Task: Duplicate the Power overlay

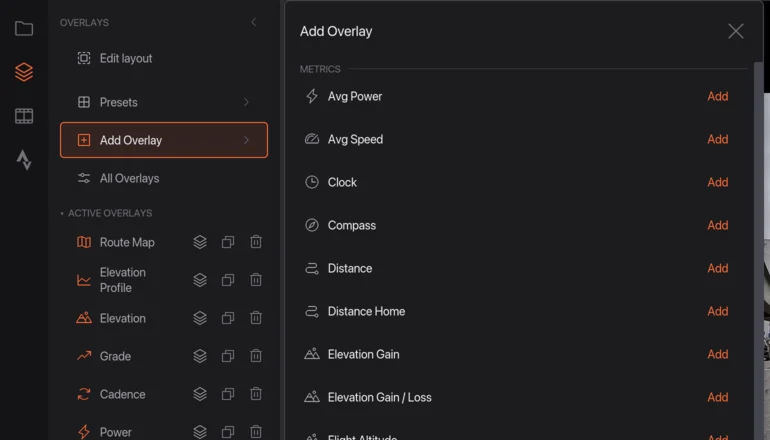Action: (228, 432)
